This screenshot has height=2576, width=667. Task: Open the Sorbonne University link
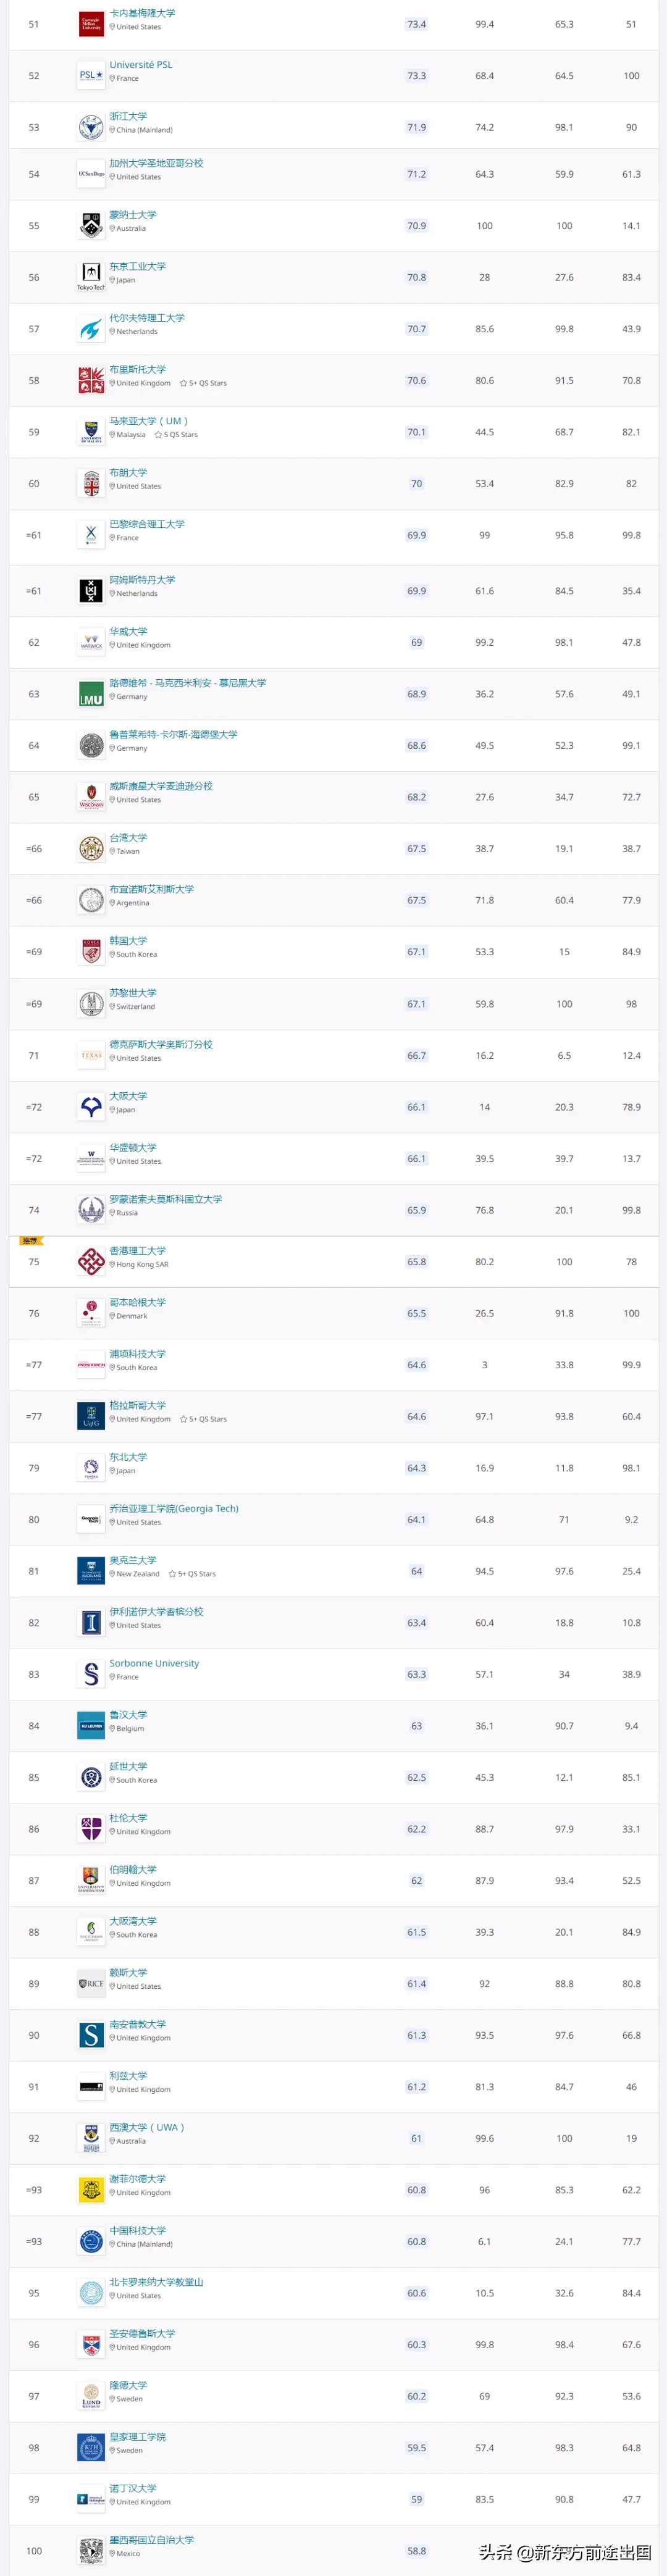click(x=154, y=1663)
